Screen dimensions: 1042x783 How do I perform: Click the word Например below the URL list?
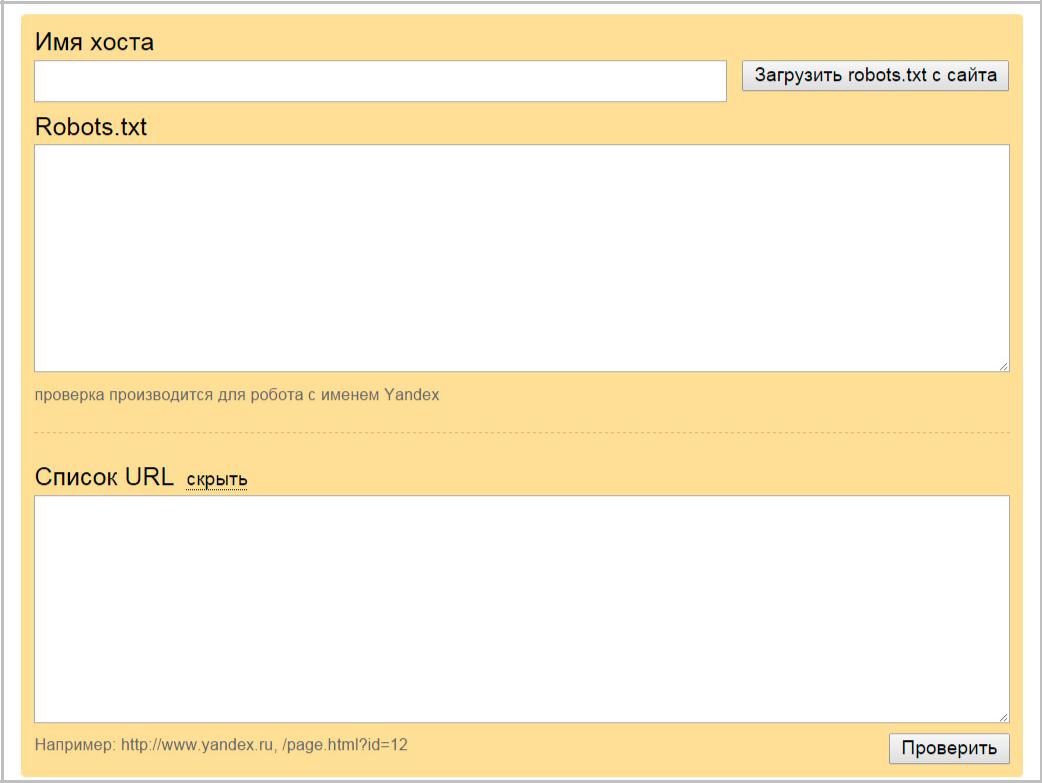[74, 745]
